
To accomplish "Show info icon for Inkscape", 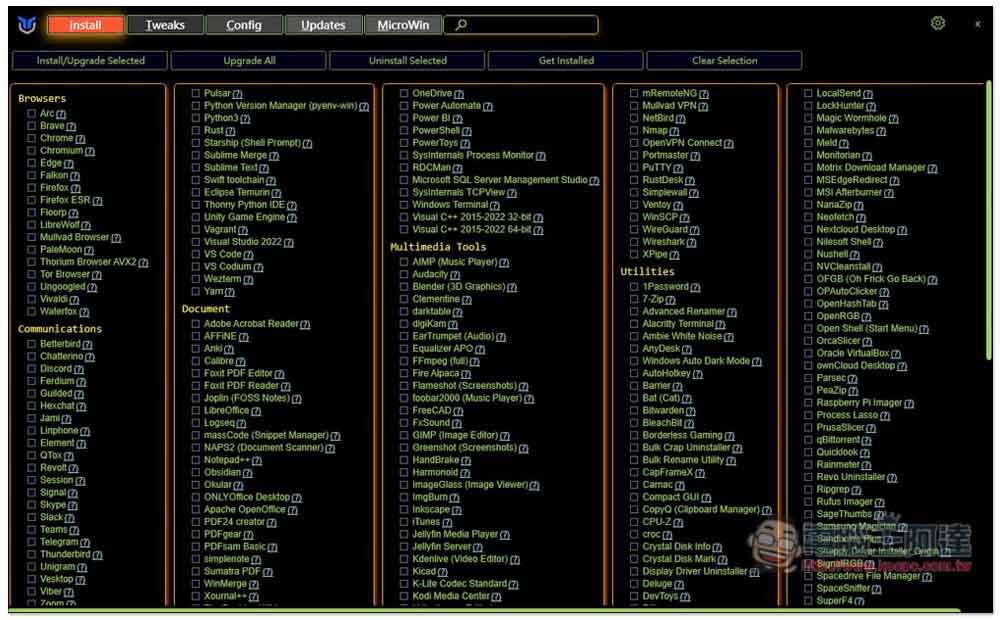I will tap(457, 510).
